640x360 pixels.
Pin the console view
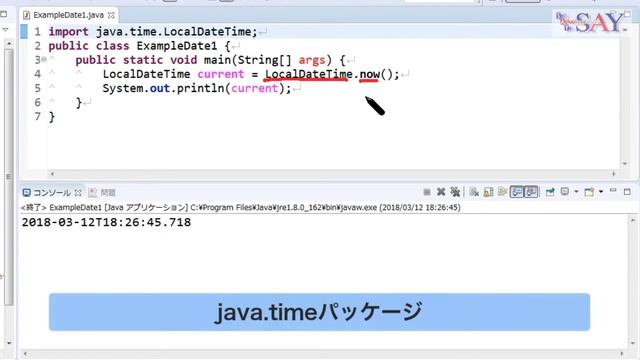pyautogui.click(x=550, y=192)
